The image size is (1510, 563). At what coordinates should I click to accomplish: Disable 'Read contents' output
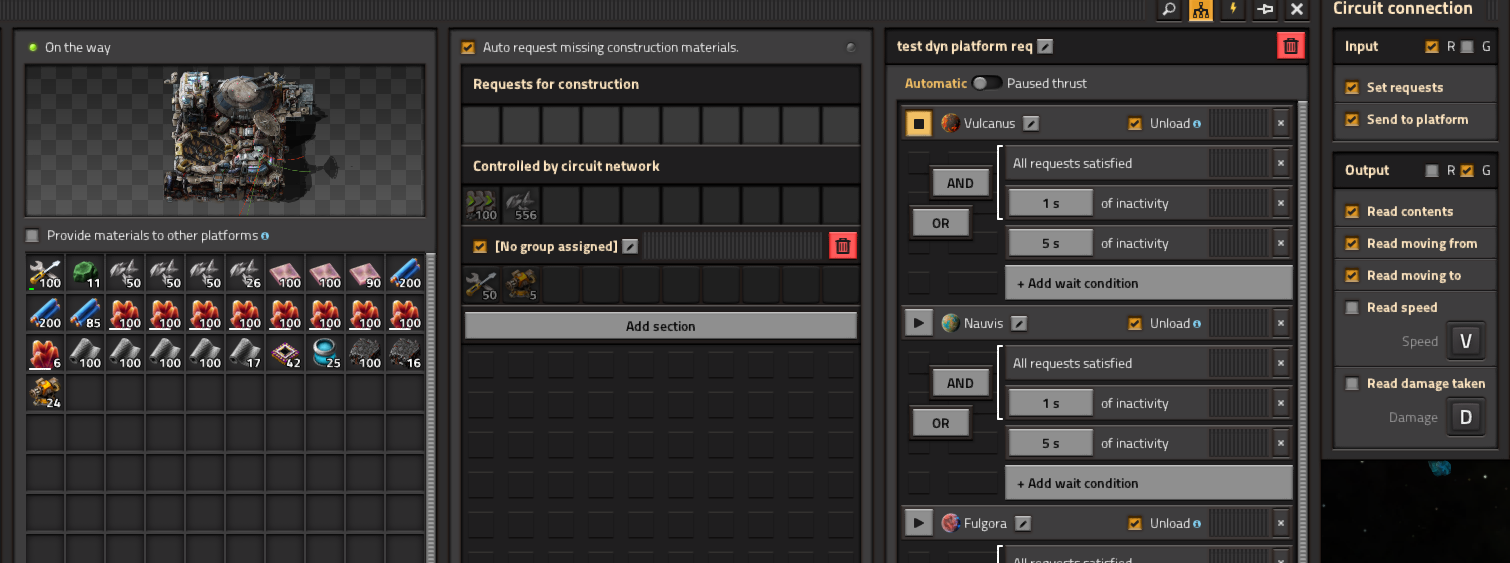[1352, 212]
